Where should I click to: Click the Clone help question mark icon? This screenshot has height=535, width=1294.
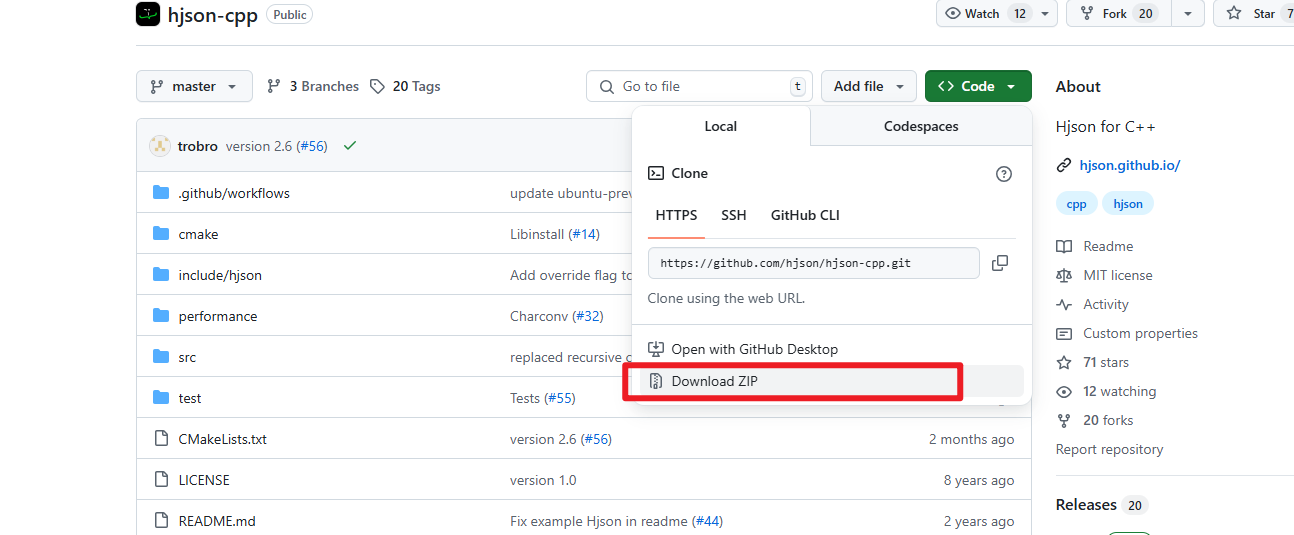[1004, 174]
